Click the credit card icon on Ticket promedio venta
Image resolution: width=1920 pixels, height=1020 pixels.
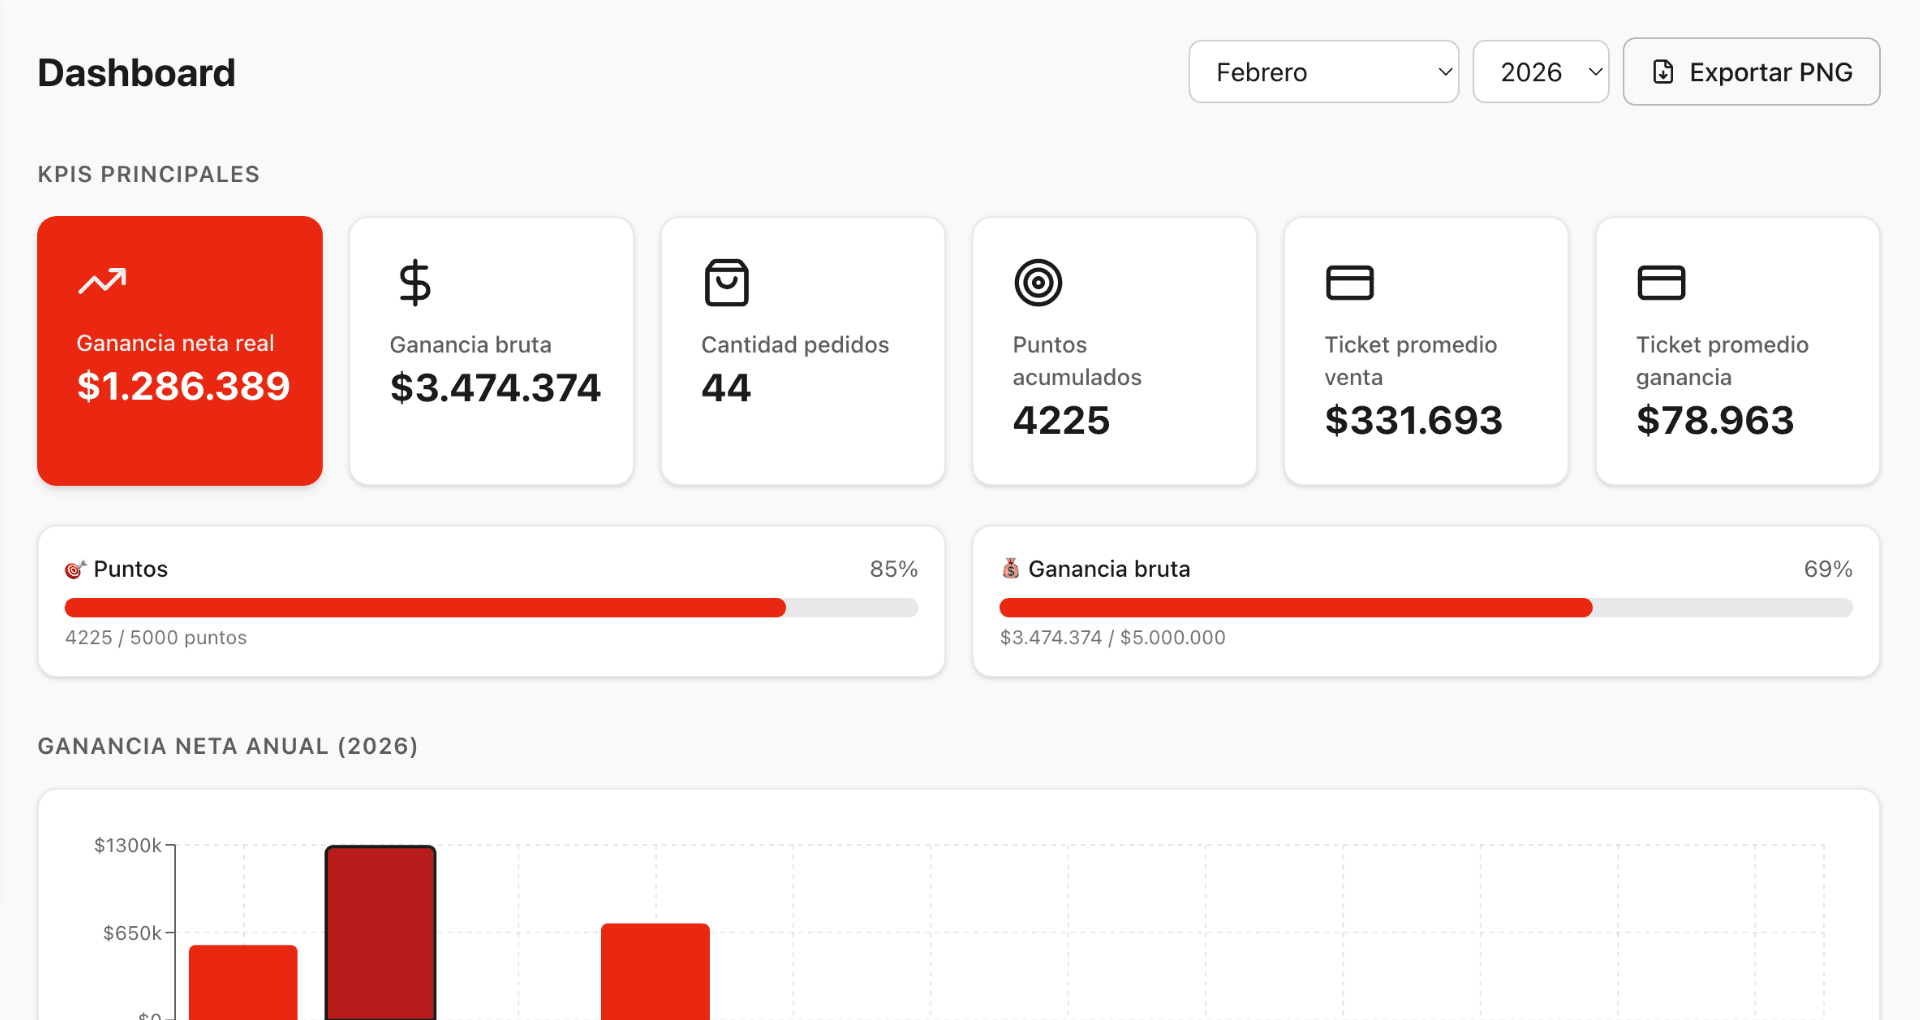[x=1349, y=283]
